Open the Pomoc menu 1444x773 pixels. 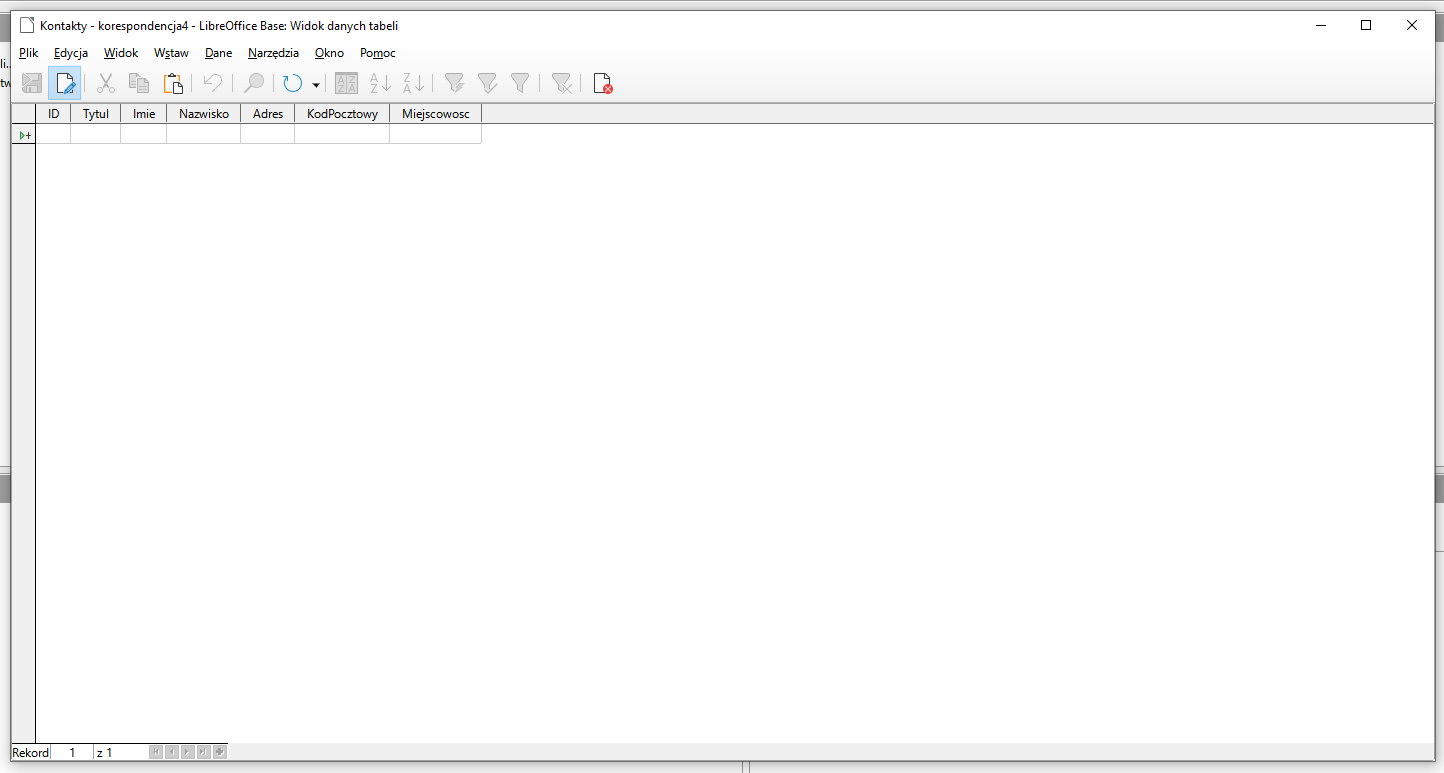(x=378, y=53)
